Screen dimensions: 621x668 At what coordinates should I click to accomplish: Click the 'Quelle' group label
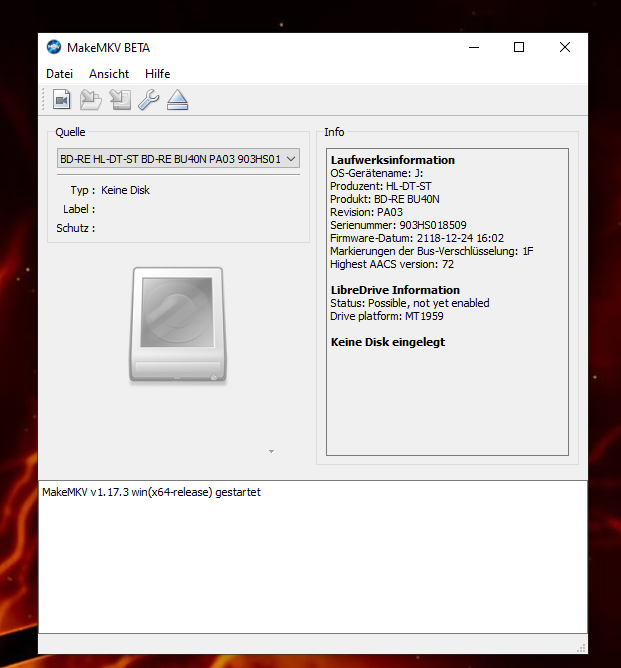tap(70, 132)
